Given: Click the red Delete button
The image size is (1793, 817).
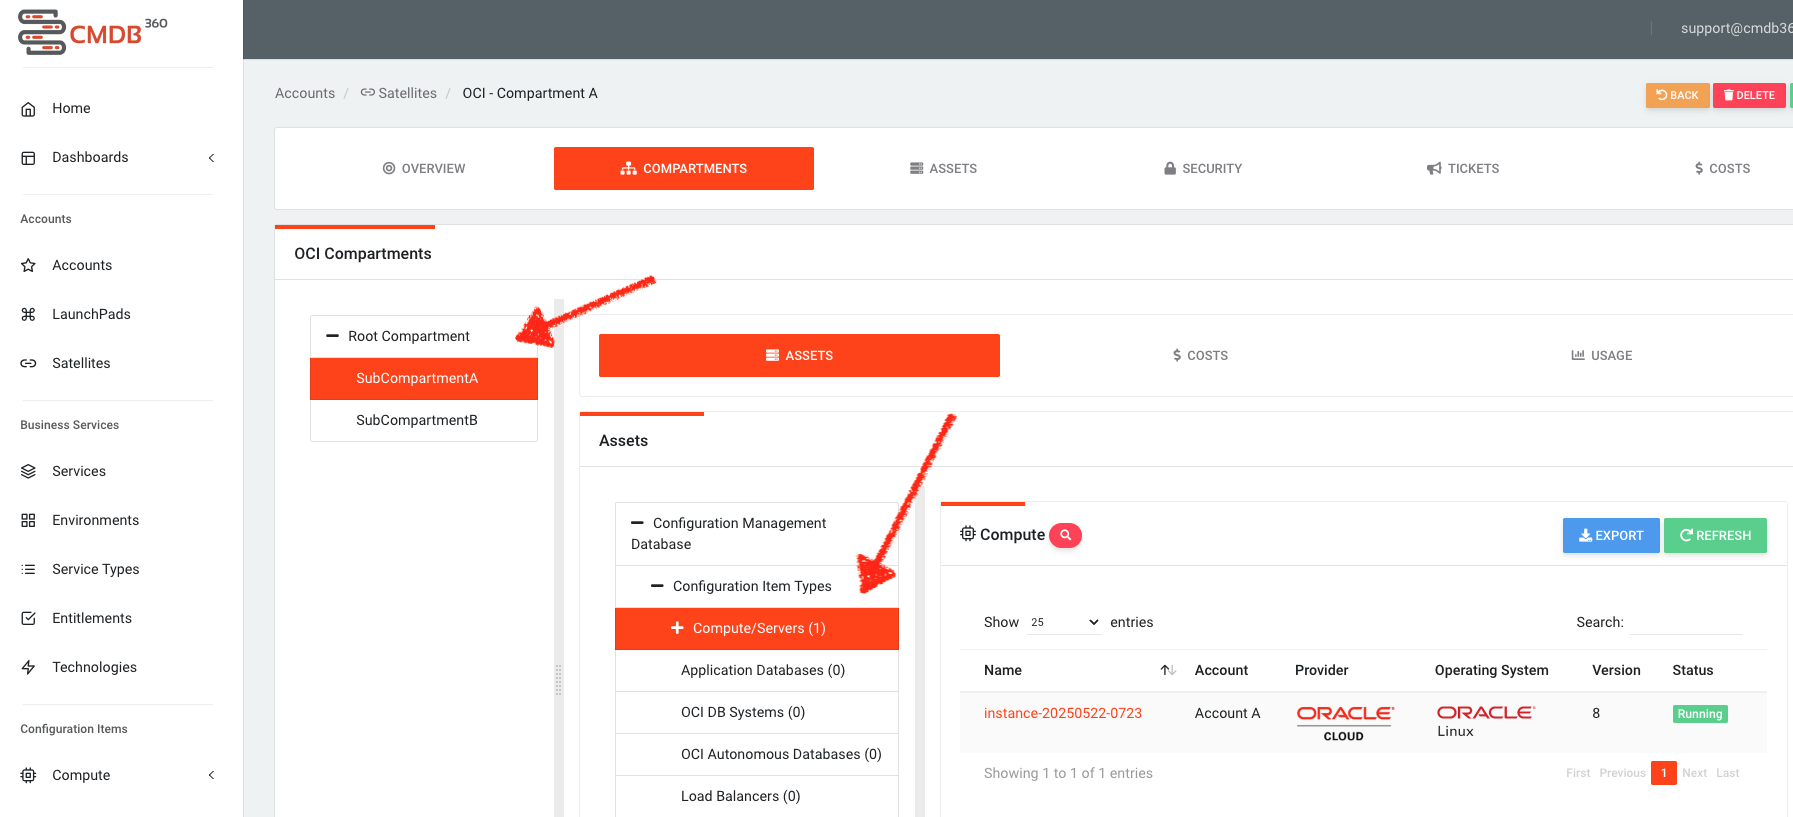Looking at the screenshot, I should [1749, 96].
